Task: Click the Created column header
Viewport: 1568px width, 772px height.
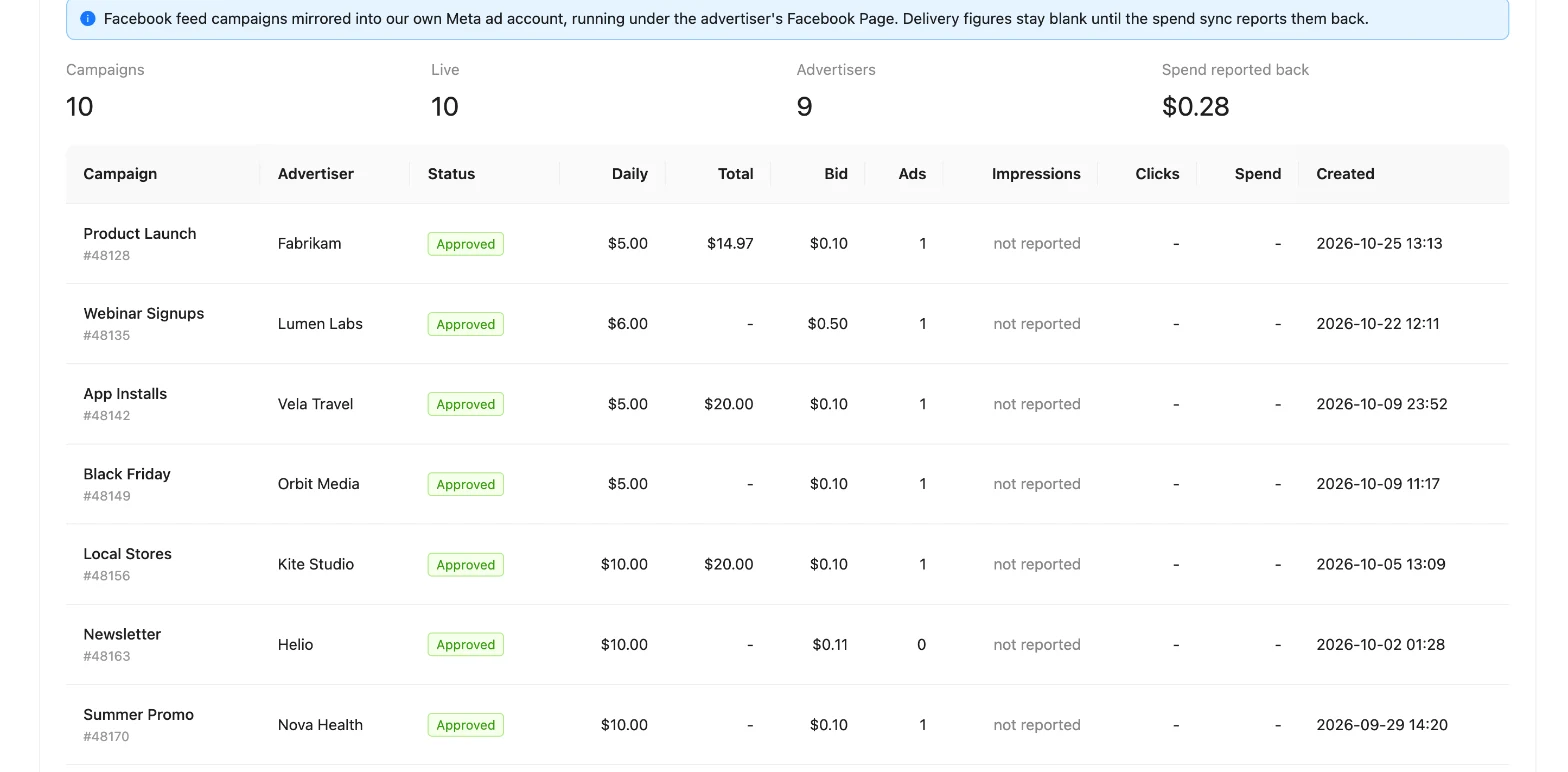Action: coord(1345,174)
